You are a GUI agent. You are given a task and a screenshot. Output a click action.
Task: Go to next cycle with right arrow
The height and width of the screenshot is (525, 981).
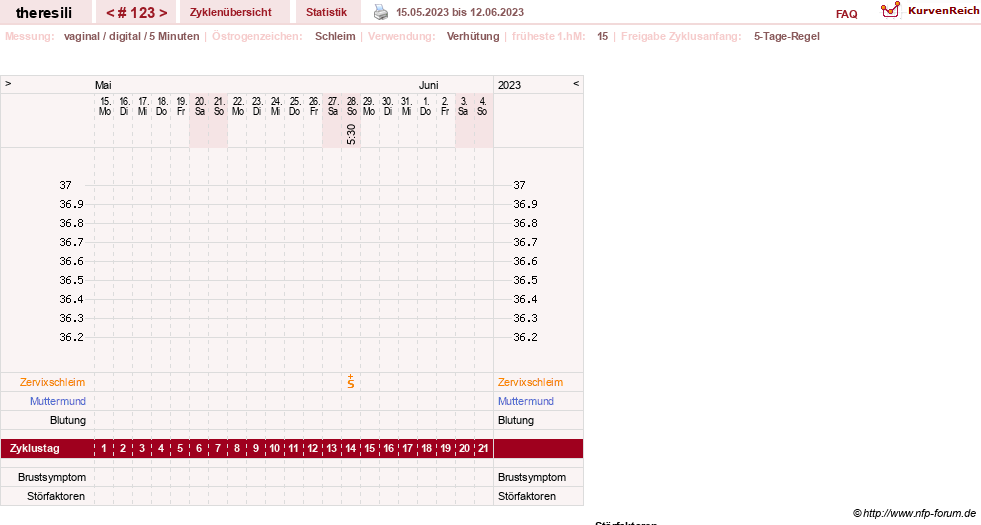pos(163,13)
